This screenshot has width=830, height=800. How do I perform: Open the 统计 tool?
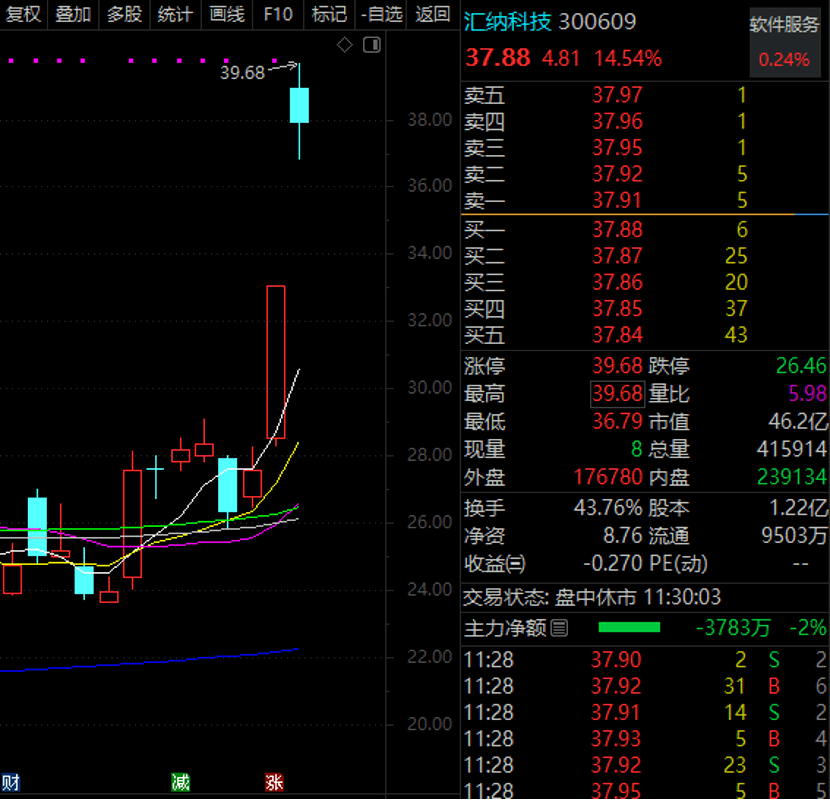tap(175, 14)
